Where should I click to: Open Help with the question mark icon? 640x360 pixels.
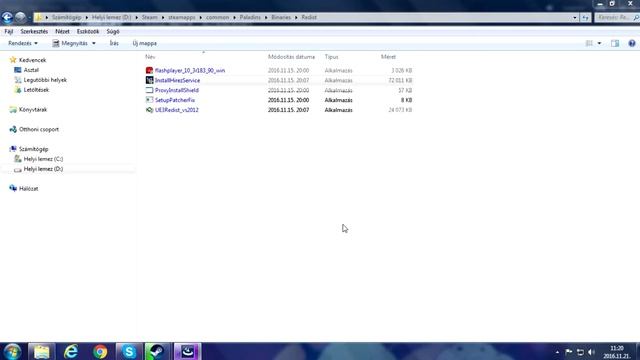632,43
